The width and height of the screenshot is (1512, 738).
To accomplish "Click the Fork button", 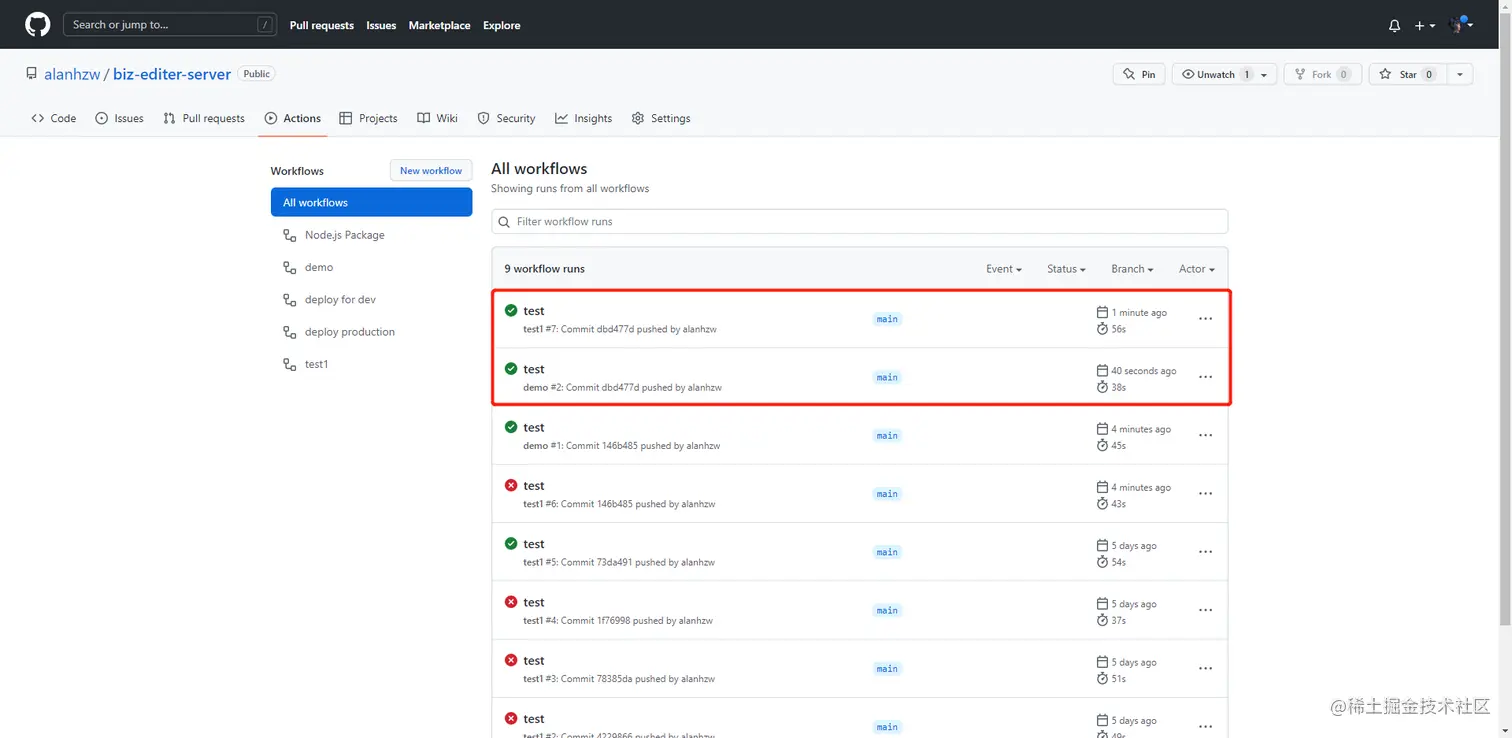I will [x=1323, y=74].
